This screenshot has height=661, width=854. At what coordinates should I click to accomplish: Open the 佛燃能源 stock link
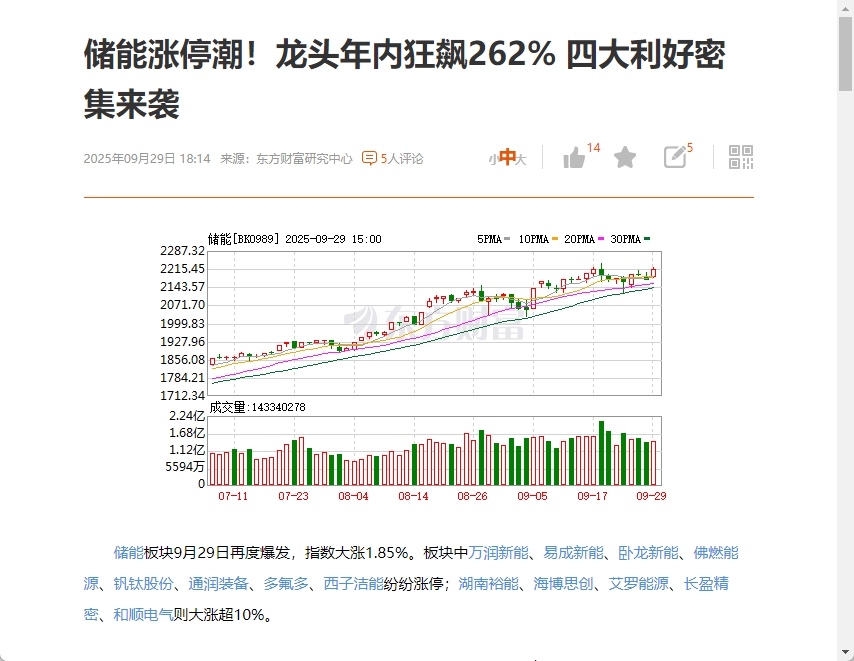(716, 553)
